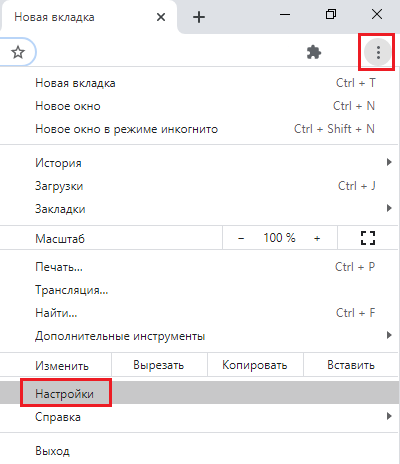Choose Выход at the menu bottom

click(x=199, y=451)
